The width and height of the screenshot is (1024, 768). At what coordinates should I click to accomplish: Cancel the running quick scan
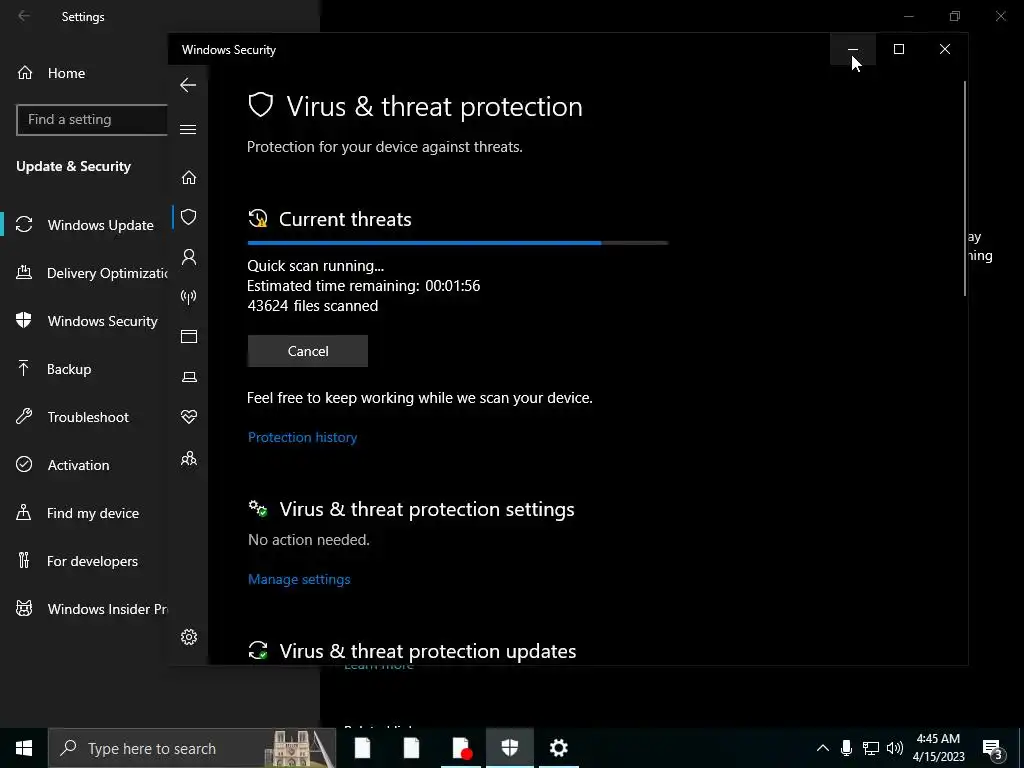308,351
